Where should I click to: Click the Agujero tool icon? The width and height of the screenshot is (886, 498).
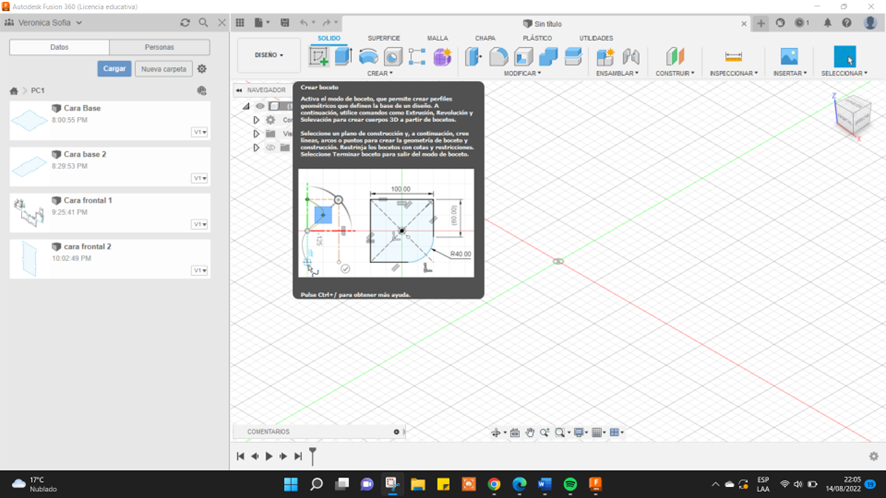click(393, 57)
